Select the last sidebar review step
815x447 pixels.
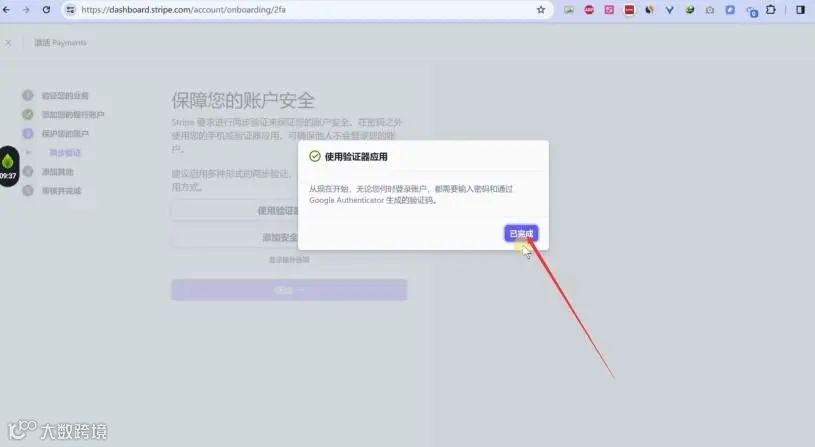(x=52, y=191)
